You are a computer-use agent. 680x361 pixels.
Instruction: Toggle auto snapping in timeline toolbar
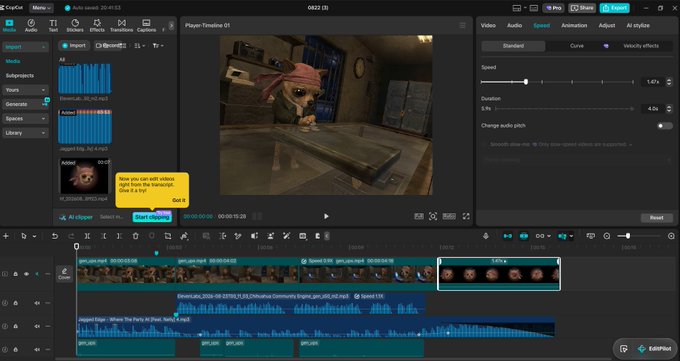524,236
